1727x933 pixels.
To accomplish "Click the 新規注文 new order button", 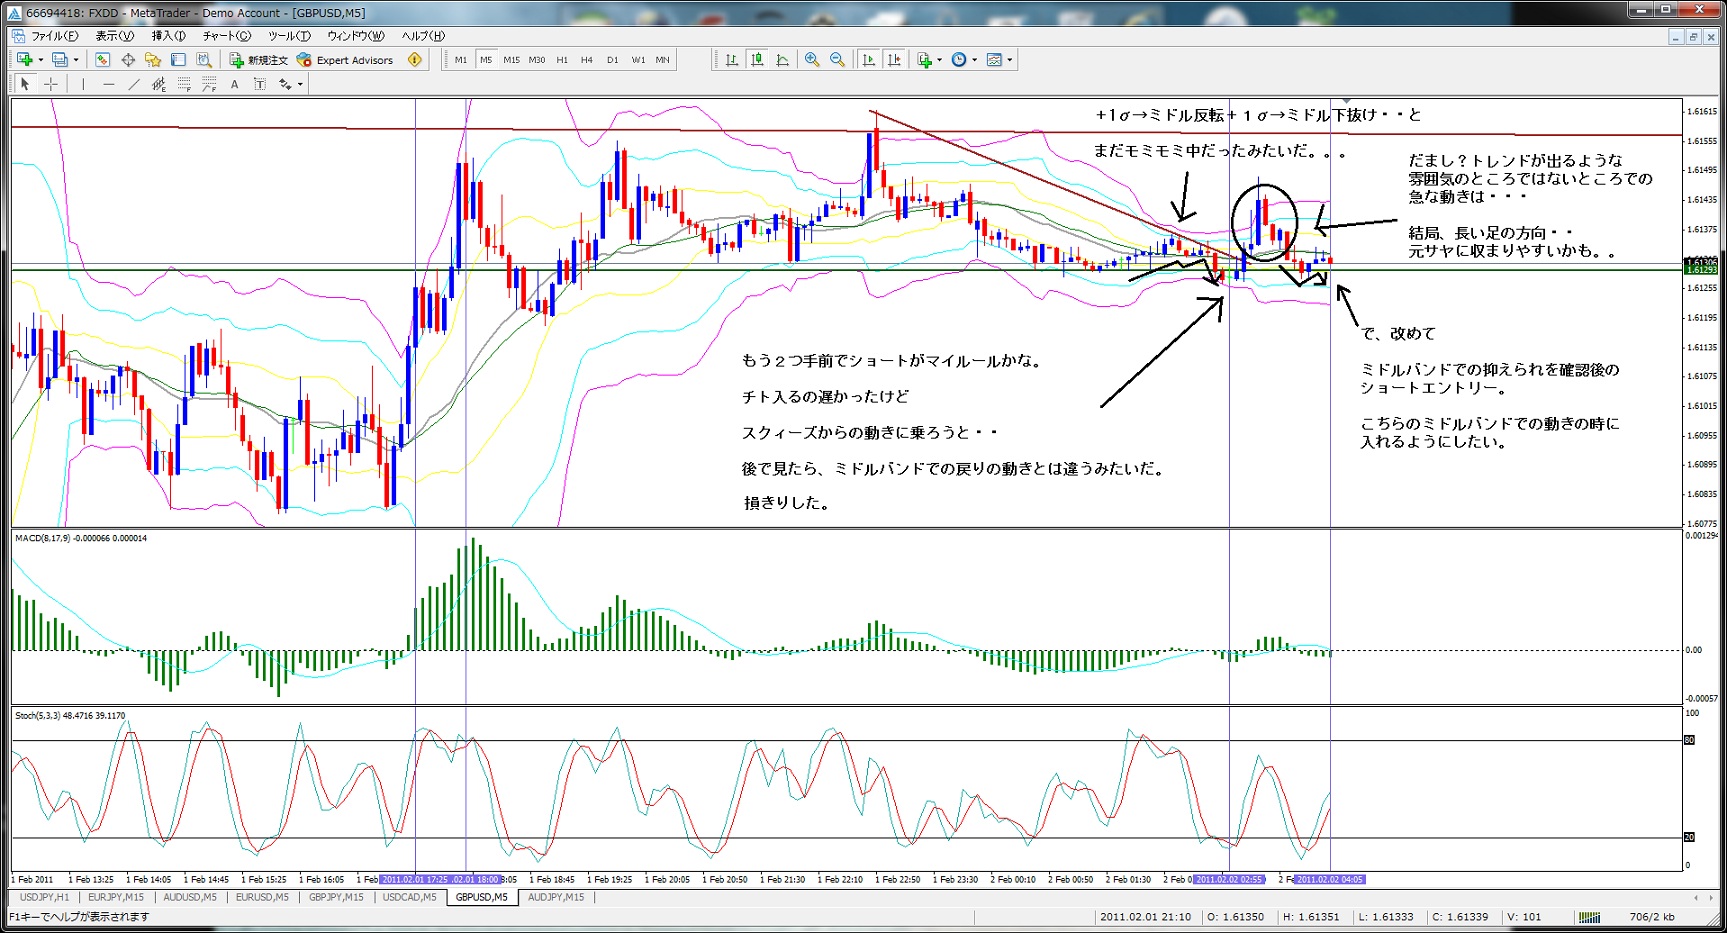I will (x=258, y=60).
